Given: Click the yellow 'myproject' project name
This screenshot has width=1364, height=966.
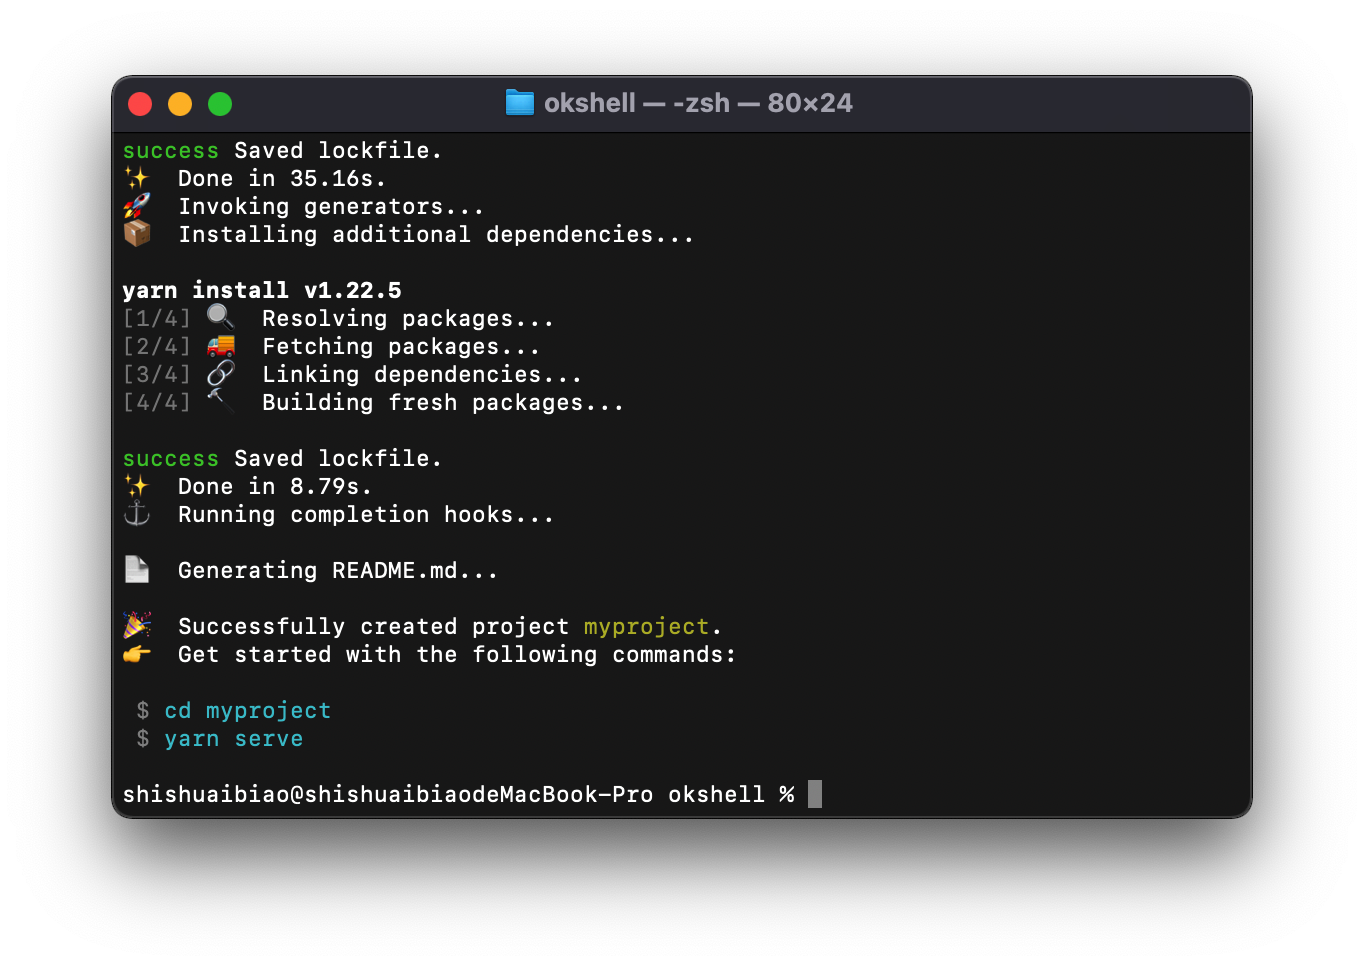Looking at the screenshot, I should pos(647,626).
